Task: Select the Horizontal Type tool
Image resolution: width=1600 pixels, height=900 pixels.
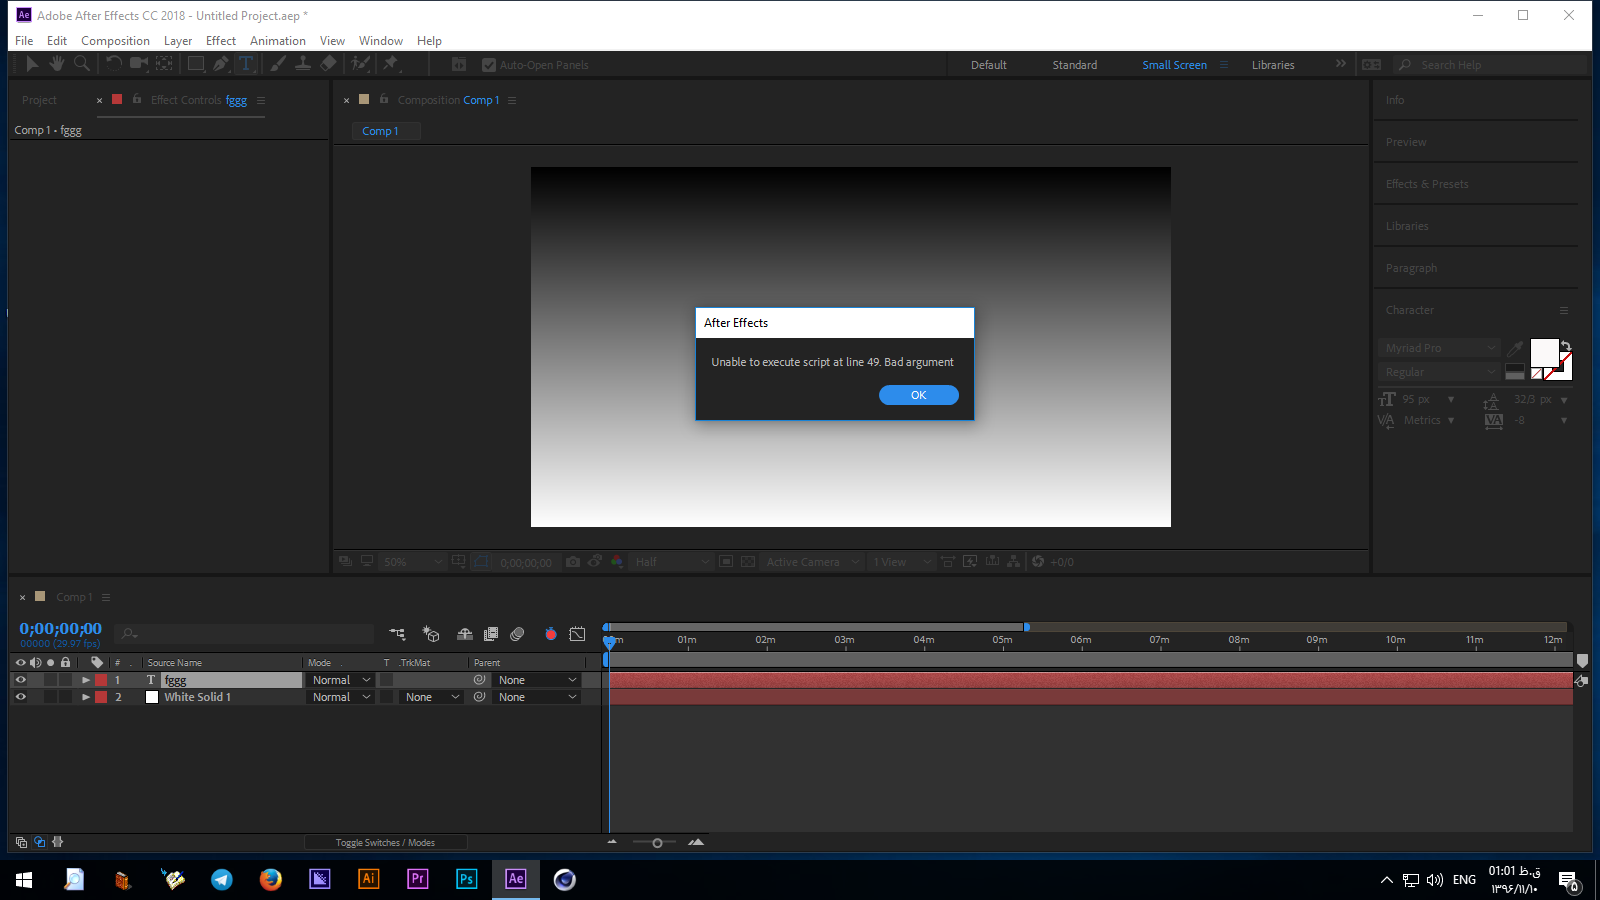Action: pyautogui.click(x=246, y=64)
